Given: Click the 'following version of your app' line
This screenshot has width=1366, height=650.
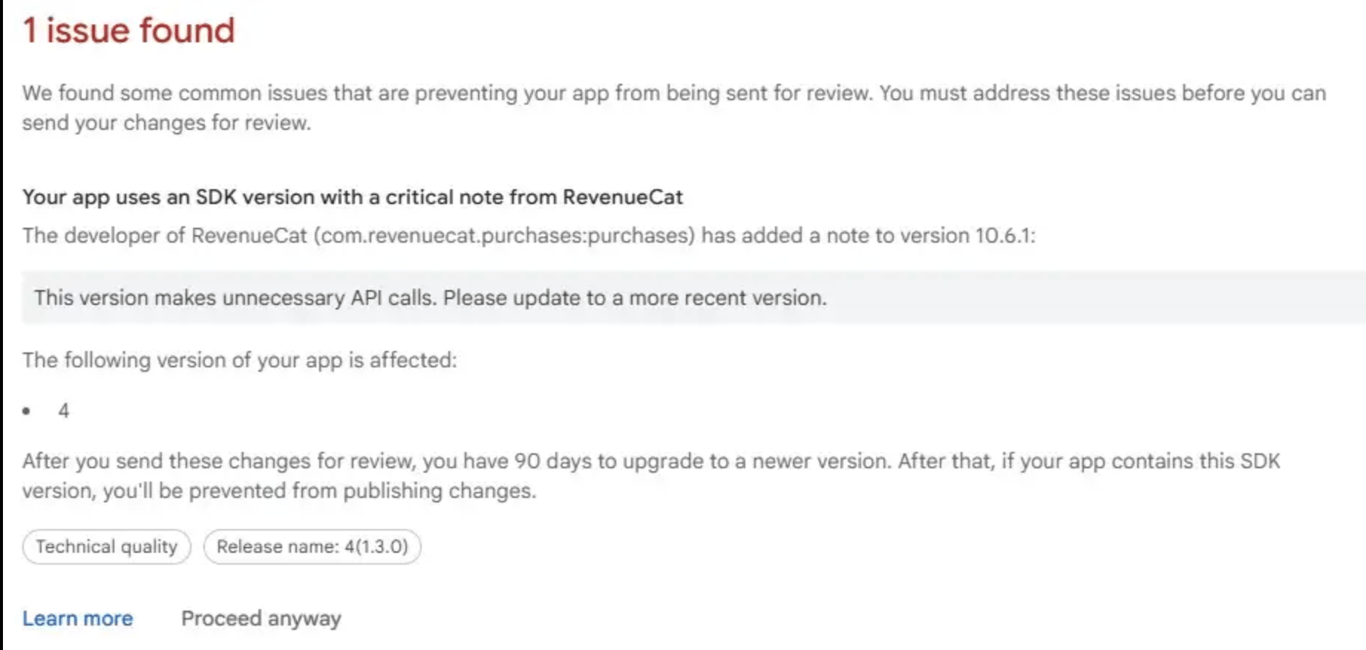Looking at the screenshot, I should click(239, 360).
